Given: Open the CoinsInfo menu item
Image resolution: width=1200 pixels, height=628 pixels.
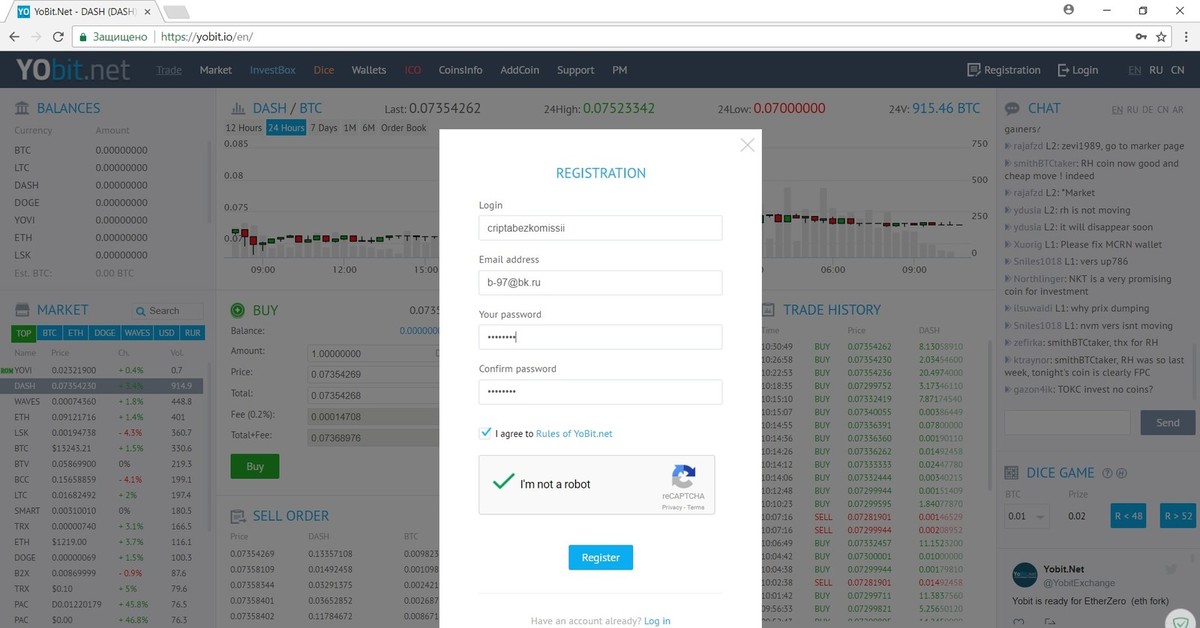Looking at the screenshot, I should (460, 70).
